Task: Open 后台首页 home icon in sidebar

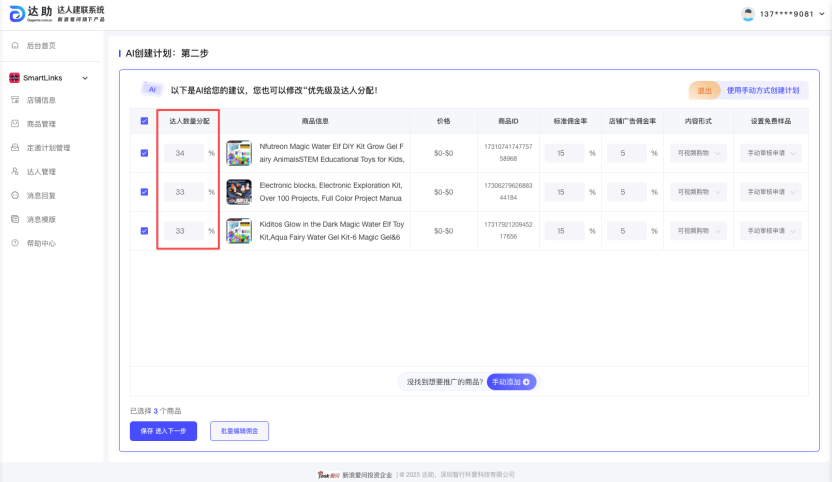Action: pyautogui.click(x=15, y=46)
